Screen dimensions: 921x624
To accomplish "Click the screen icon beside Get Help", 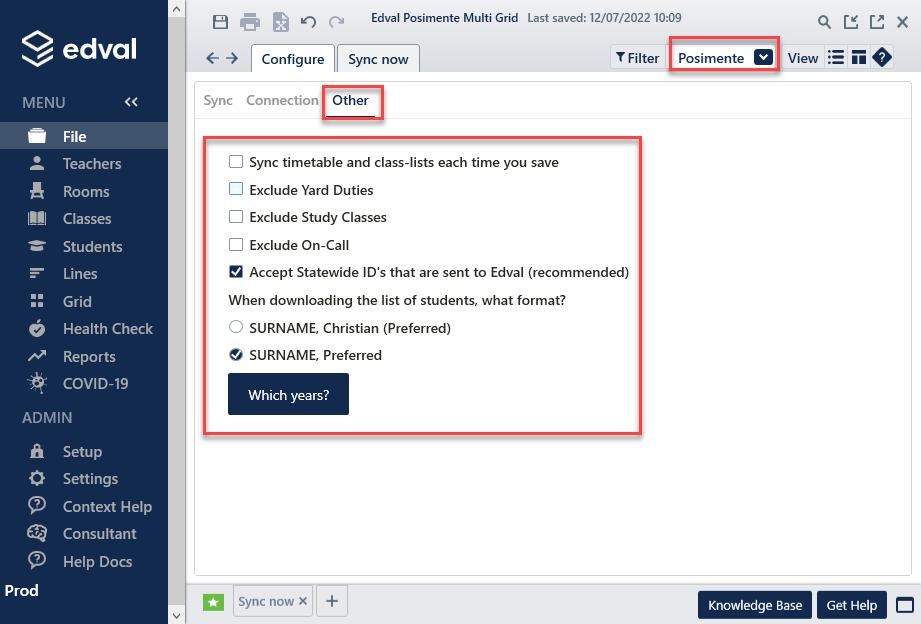I will click(905, 605).
